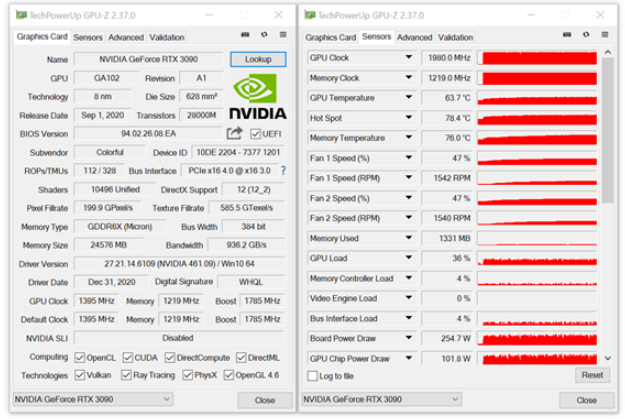Click screenshot camera icon in Sensors window
Viewport: 625px width, 419px height.
(567, 35)
